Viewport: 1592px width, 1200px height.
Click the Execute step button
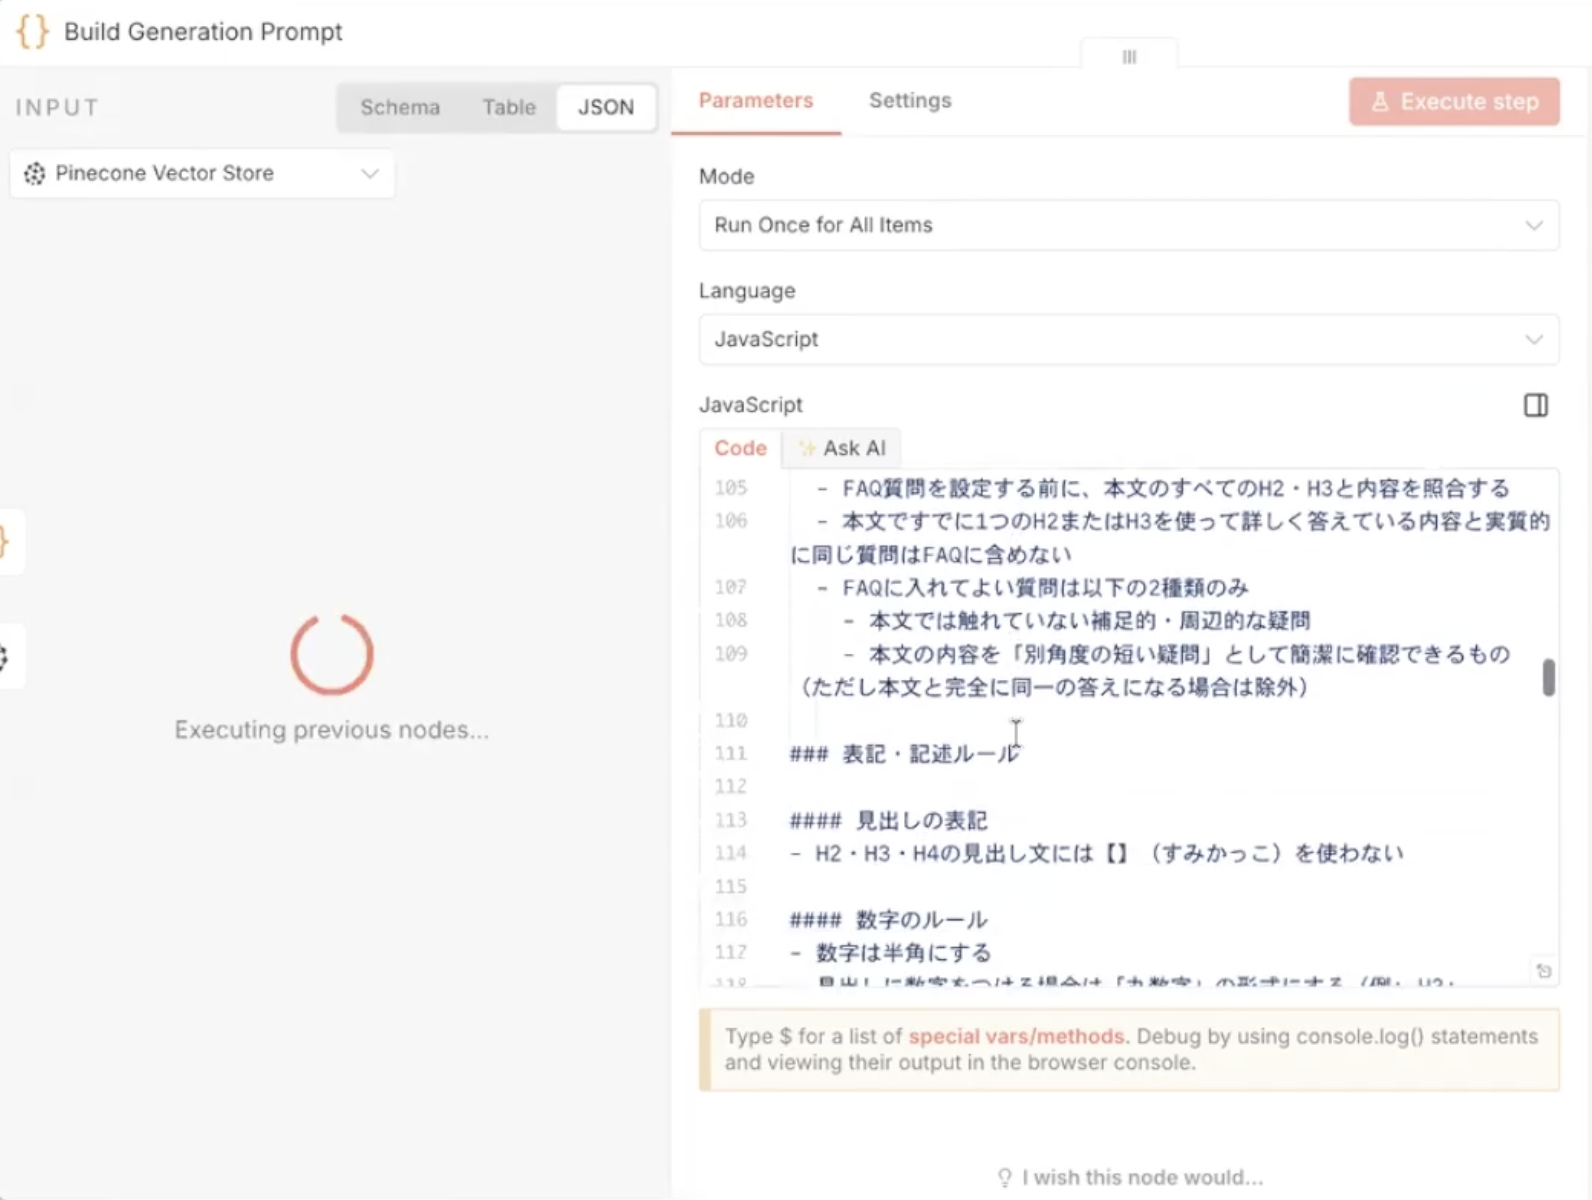(x=1454, y=102)
